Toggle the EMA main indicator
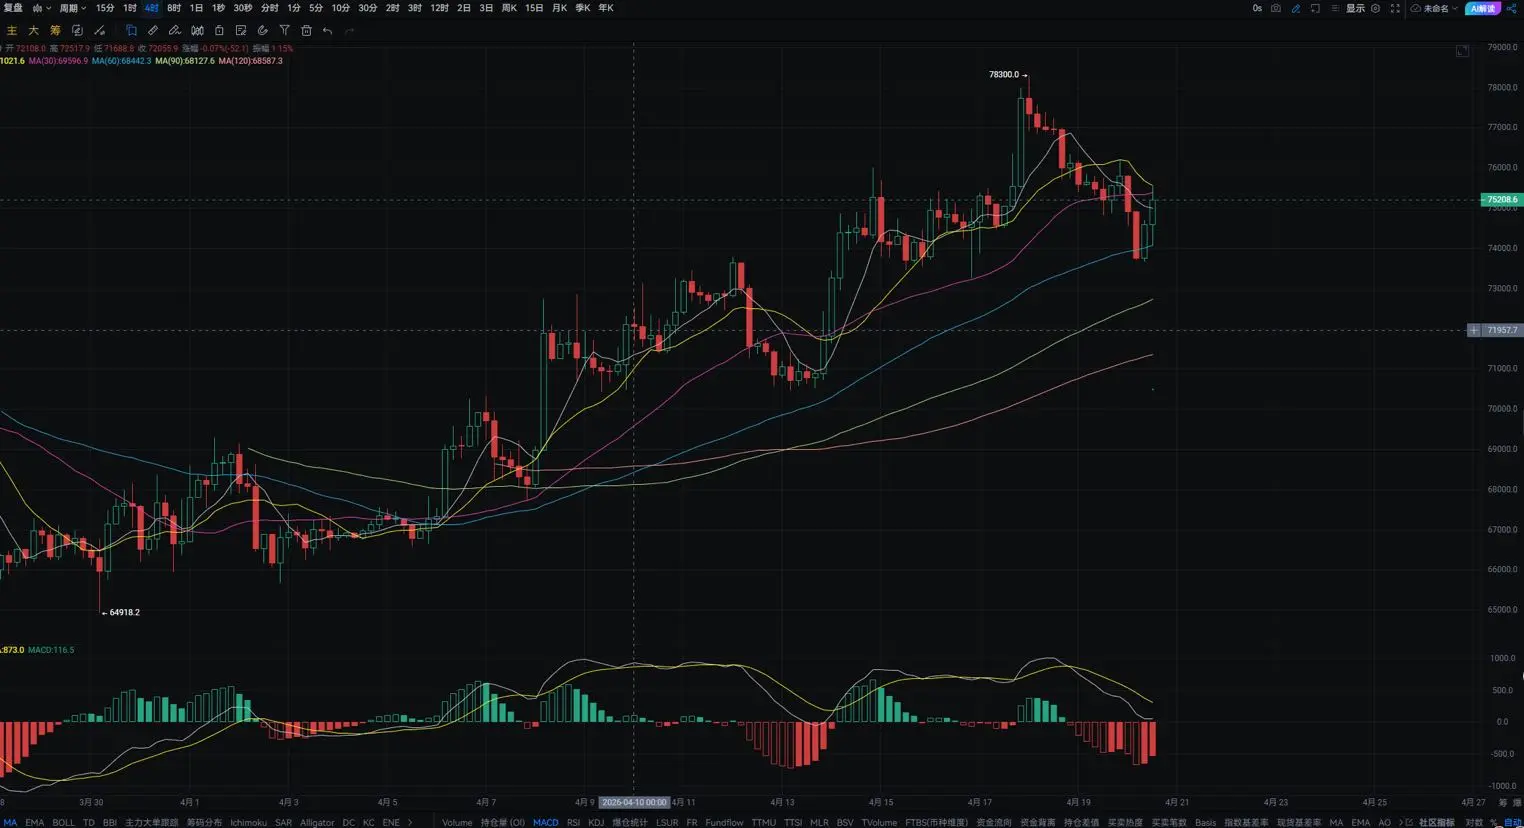The width and height of the screenshot is (1524, 828). (x=34, y=822)
